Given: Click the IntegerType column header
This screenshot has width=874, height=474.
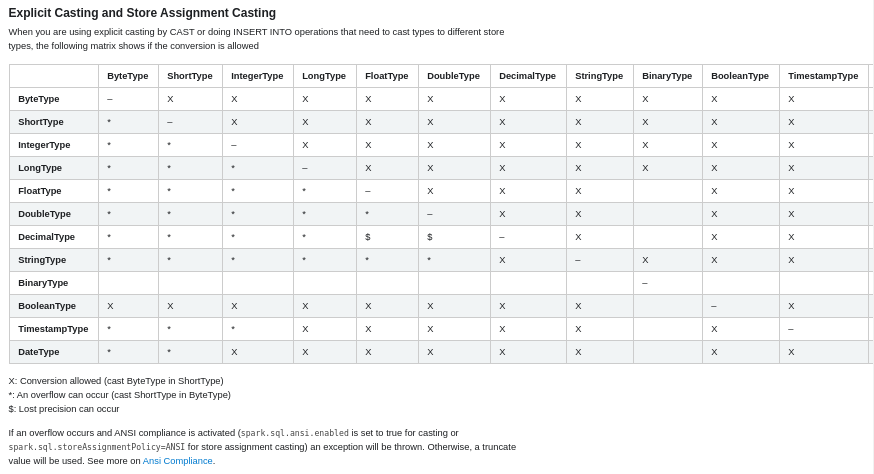Looking at the screenshot, I should click(257, 76).
